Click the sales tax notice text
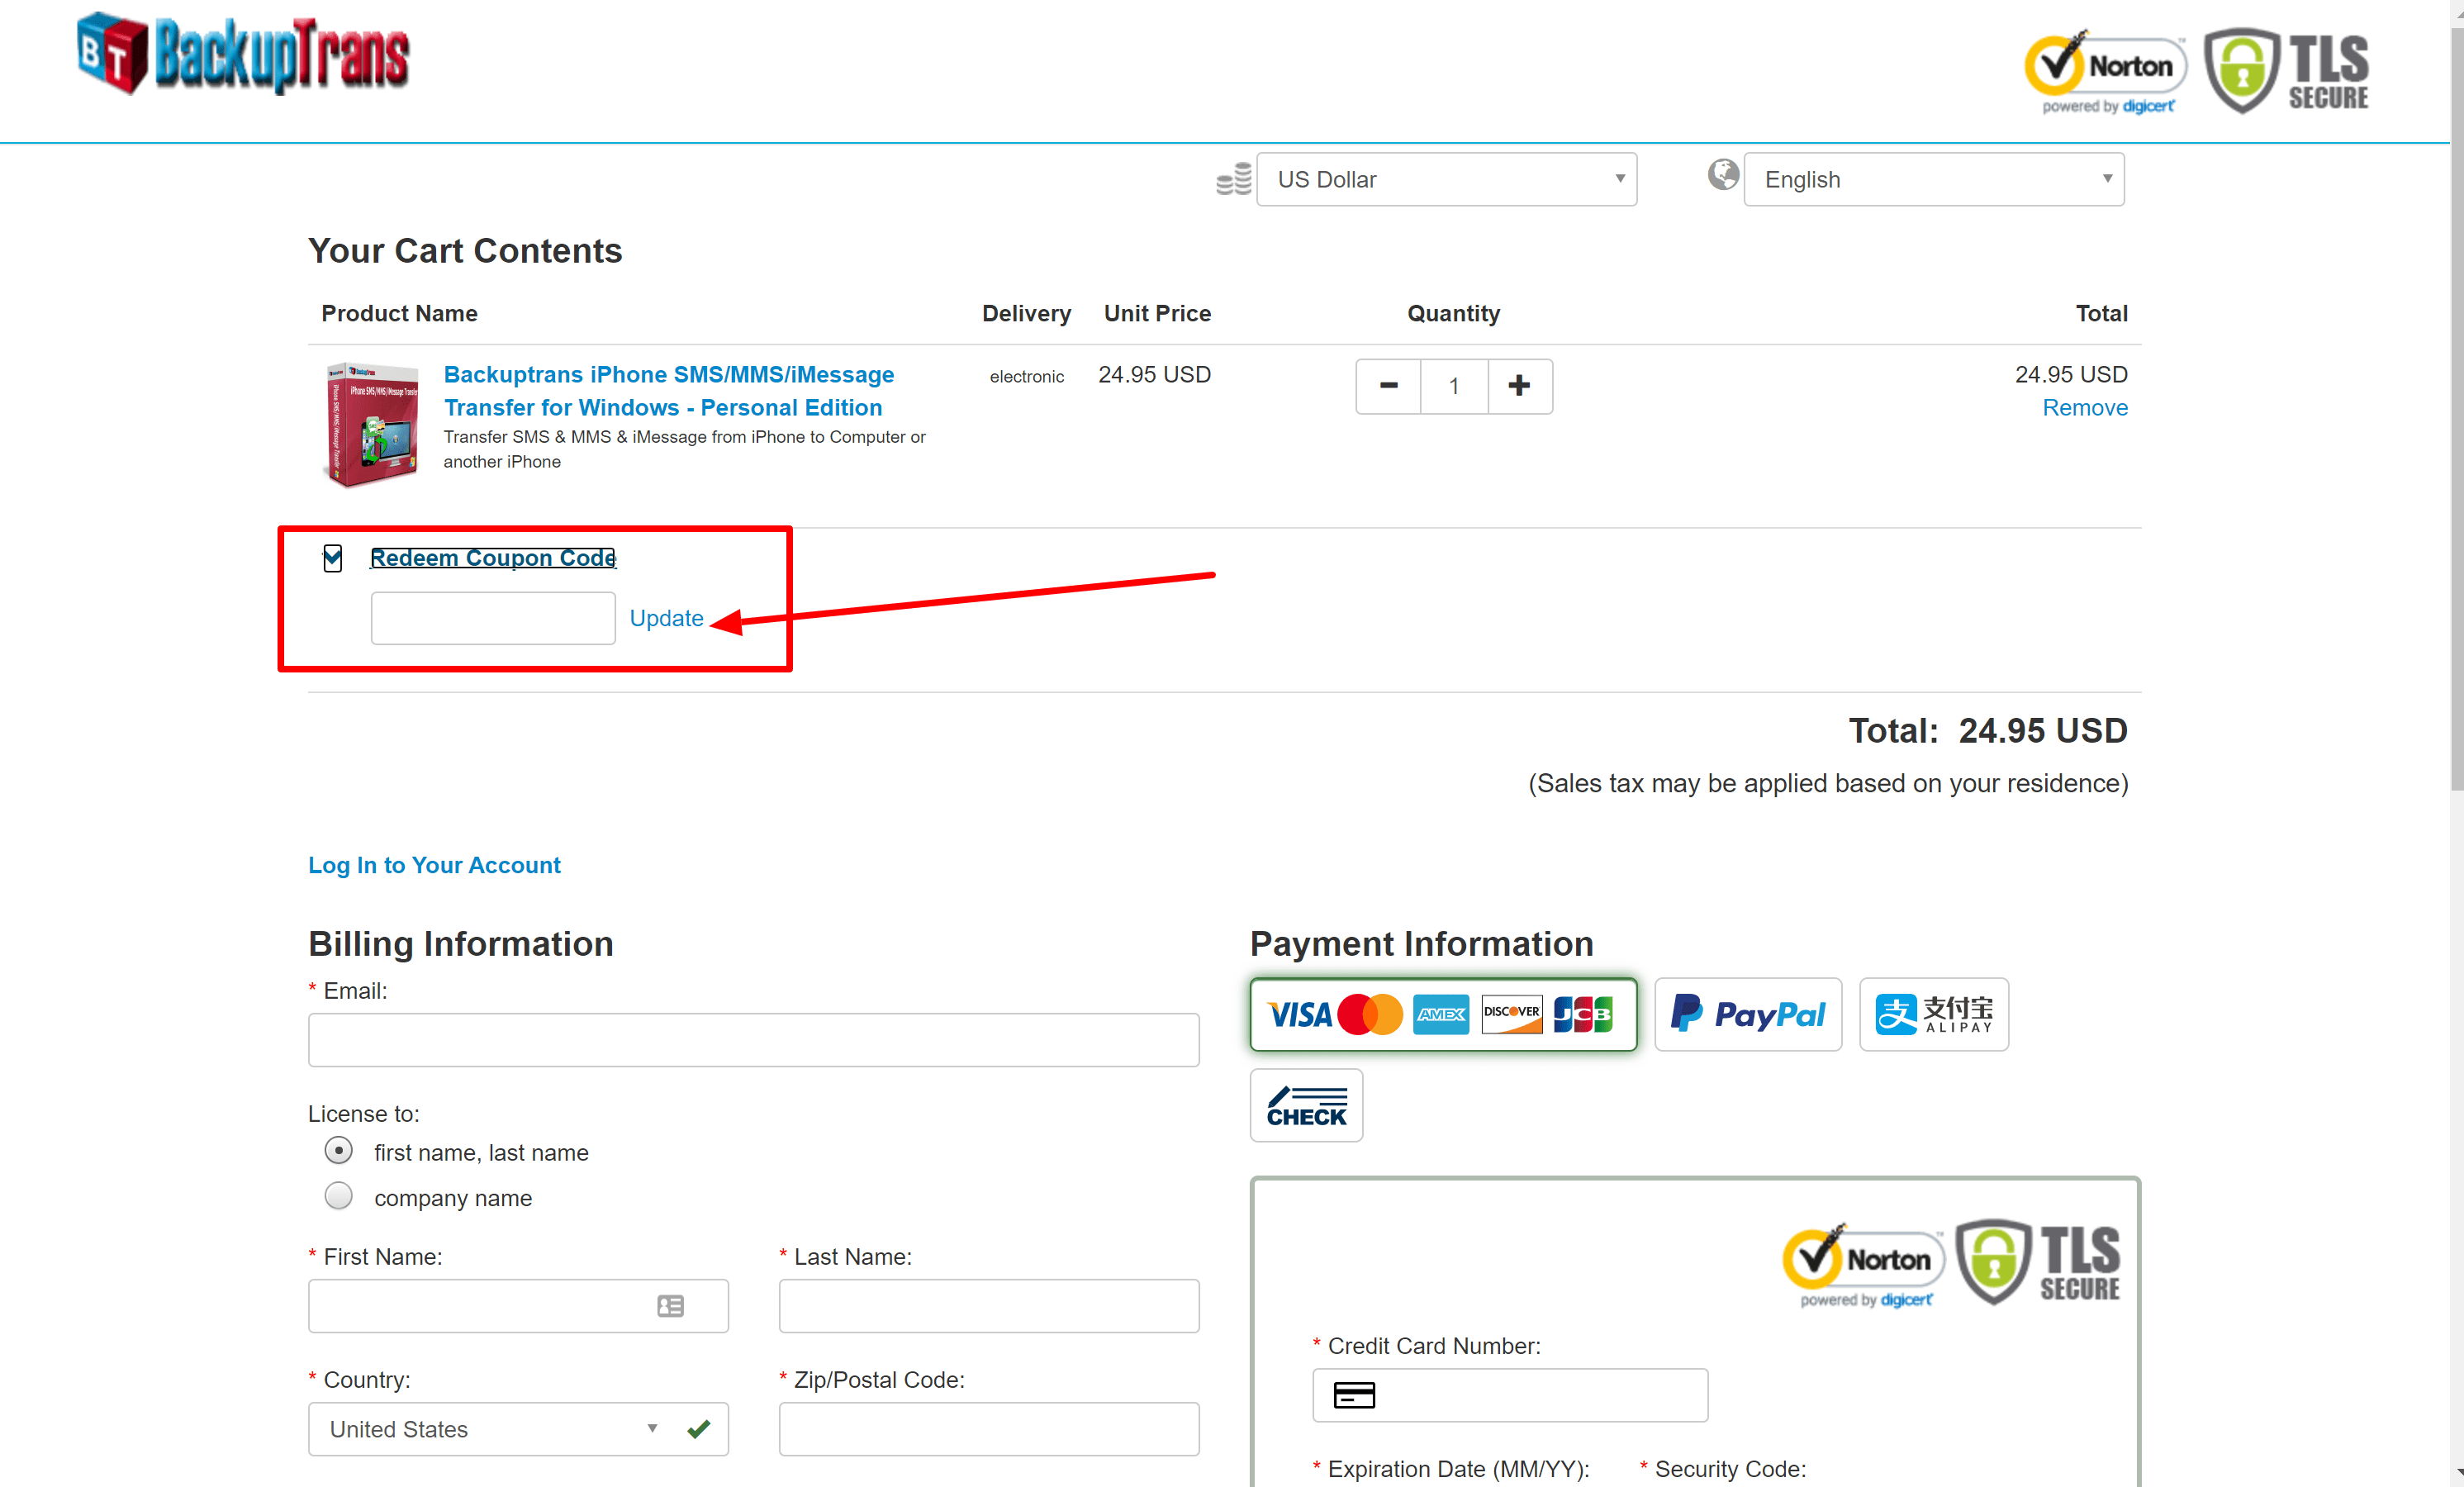This screenshot has width=2464, height=1487. point(1828,783)
